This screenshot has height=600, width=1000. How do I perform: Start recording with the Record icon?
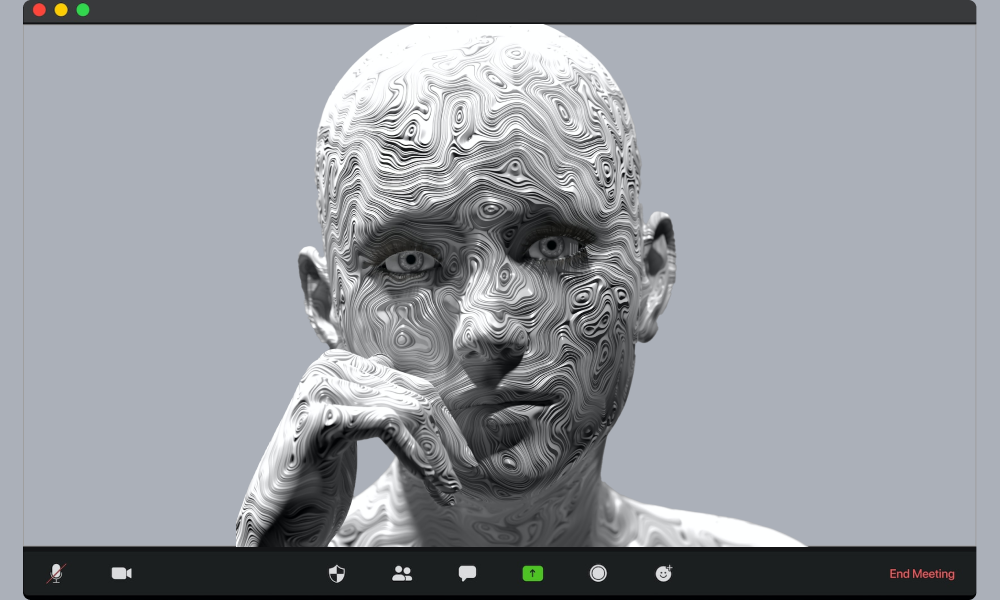(598, 573)
